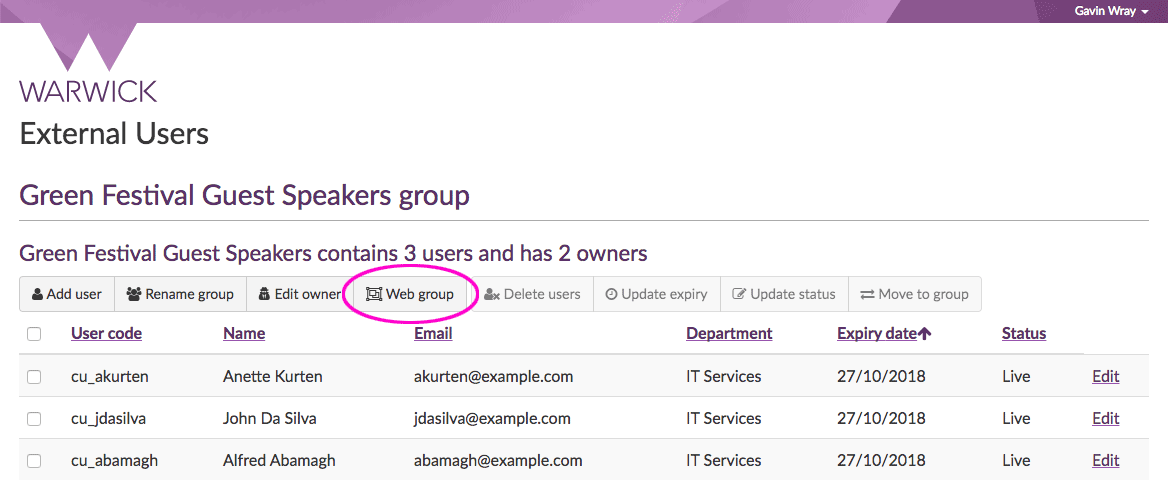The width and height of the screenshot is (1168, 500).
Task: Sort the table by Name header
Action: click(244, 334)
